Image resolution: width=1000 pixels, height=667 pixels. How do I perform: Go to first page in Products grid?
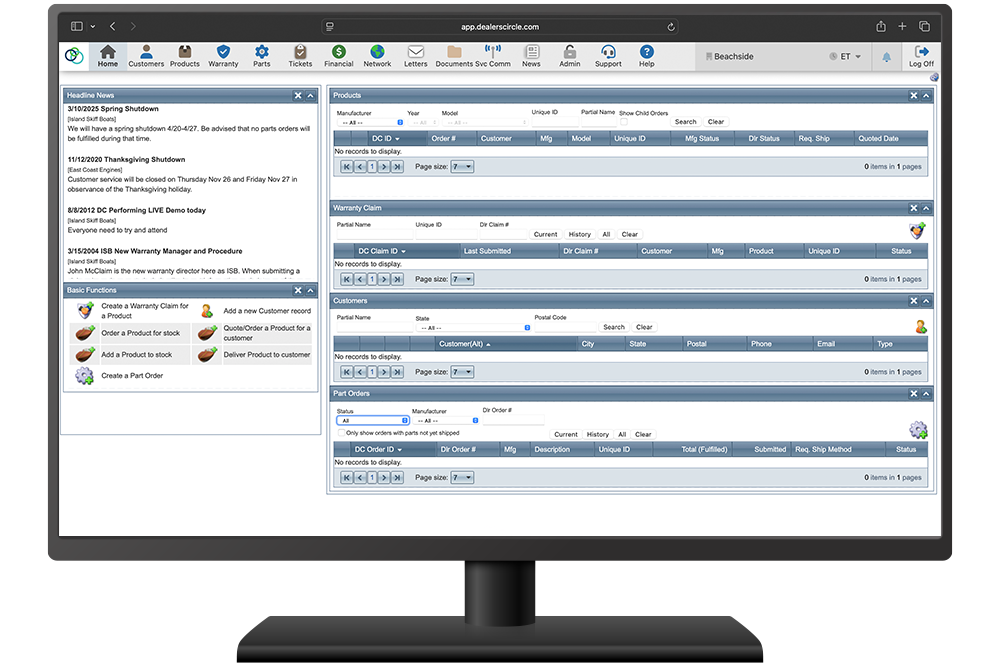(346, 167)
